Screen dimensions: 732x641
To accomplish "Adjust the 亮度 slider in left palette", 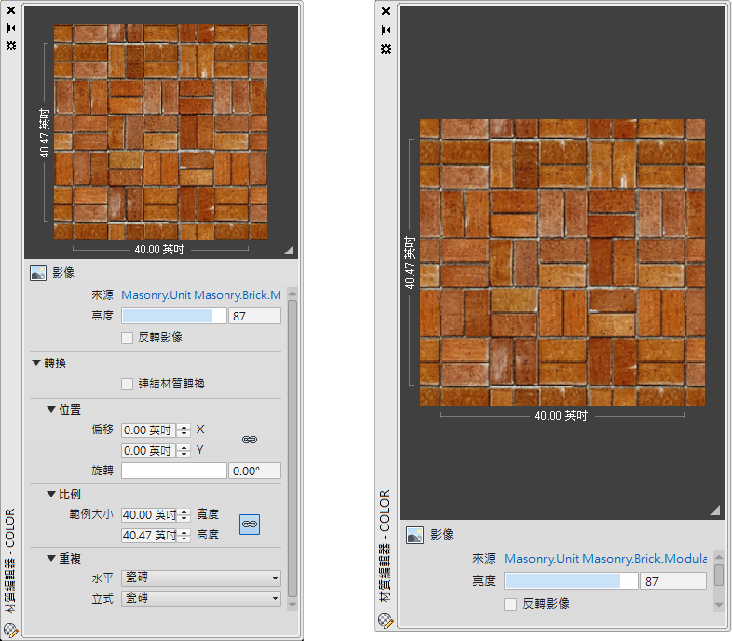I will pos(174,316).
